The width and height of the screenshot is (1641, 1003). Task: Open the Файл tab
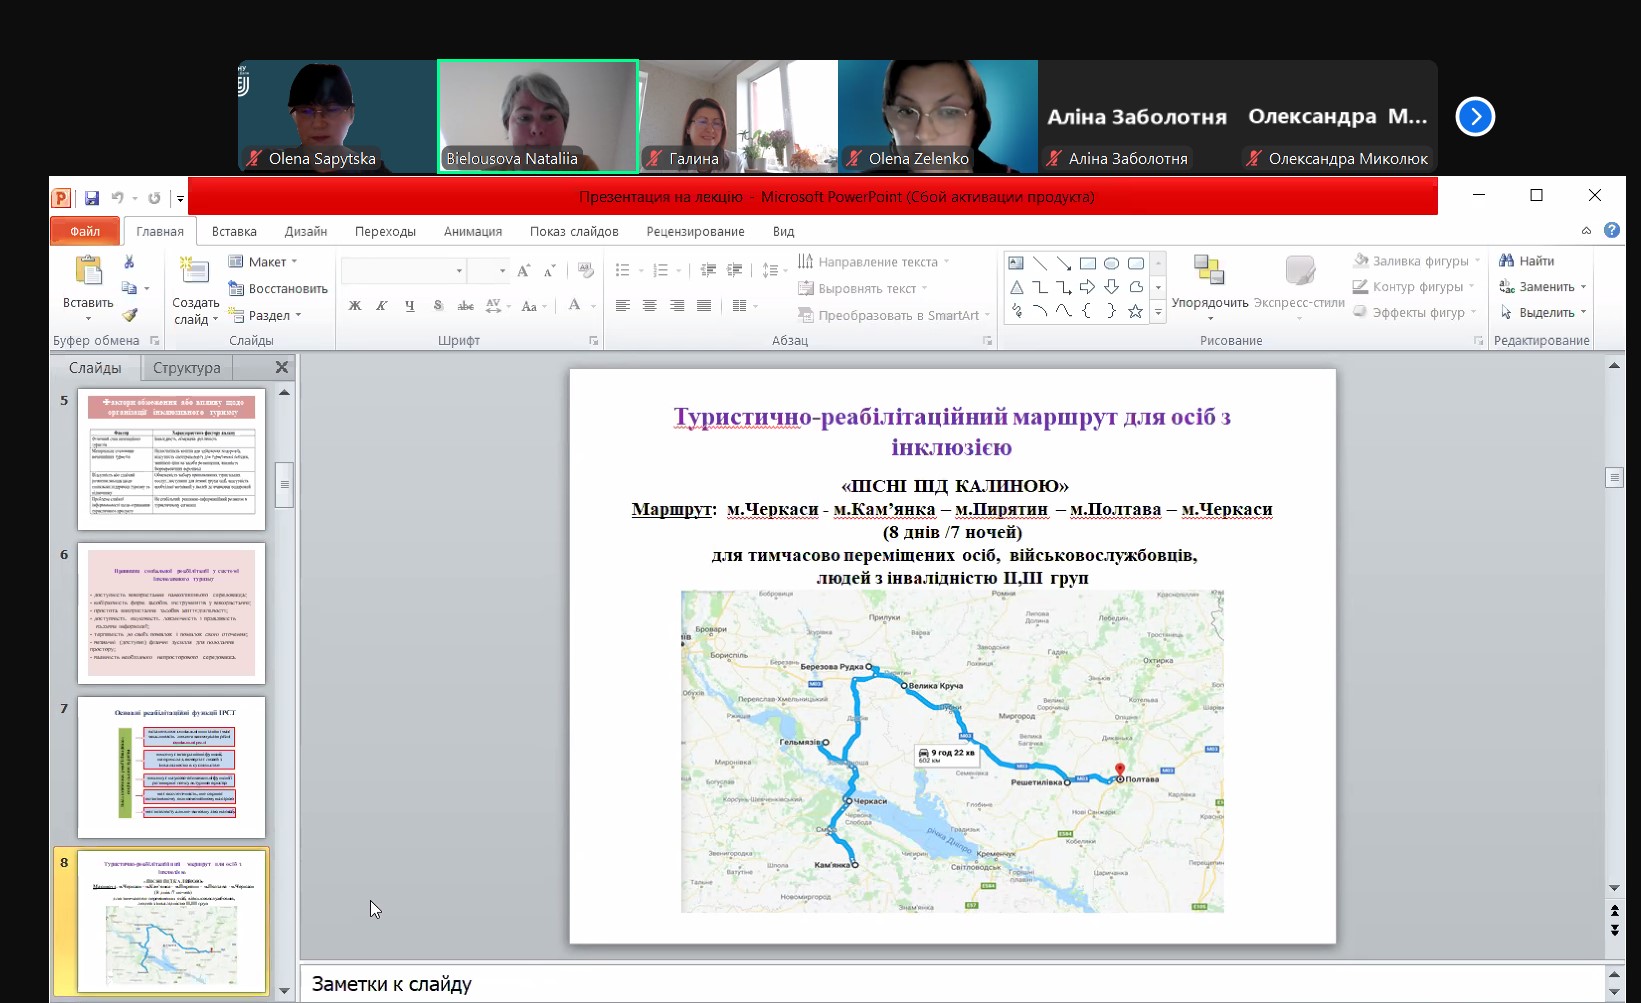click(x=85, y=231)
